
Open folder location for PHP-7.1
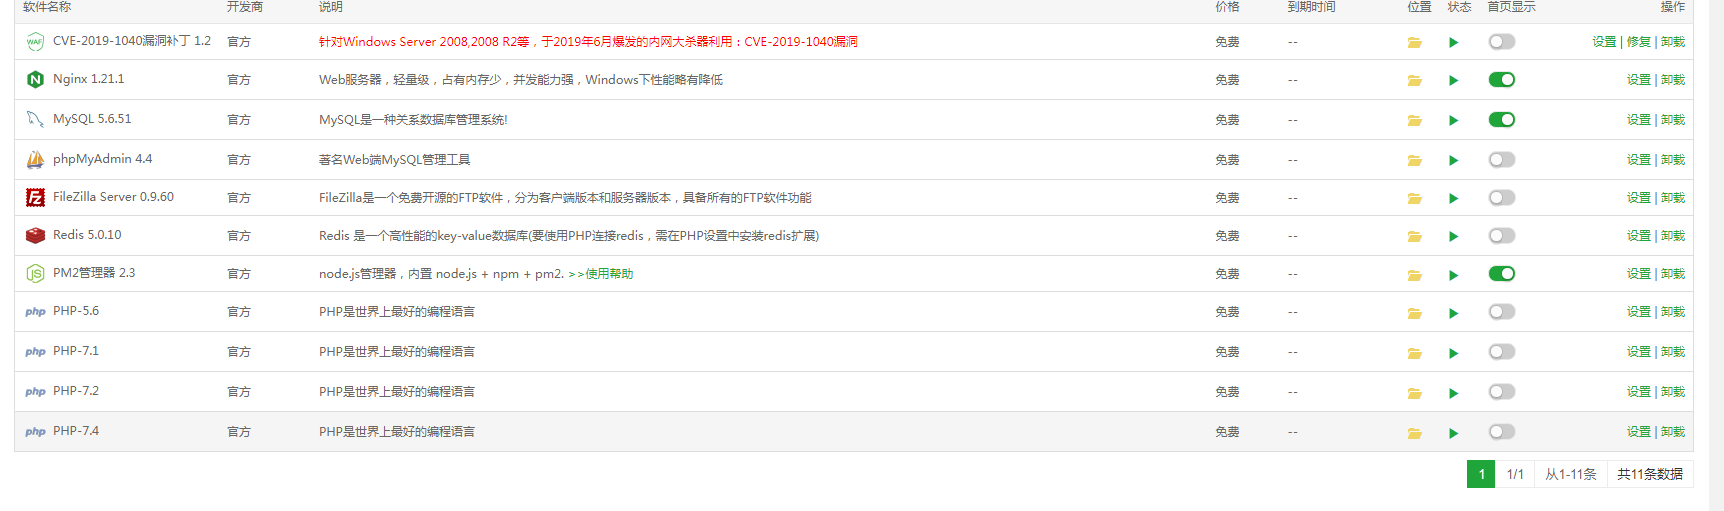tap(1414, 352)
